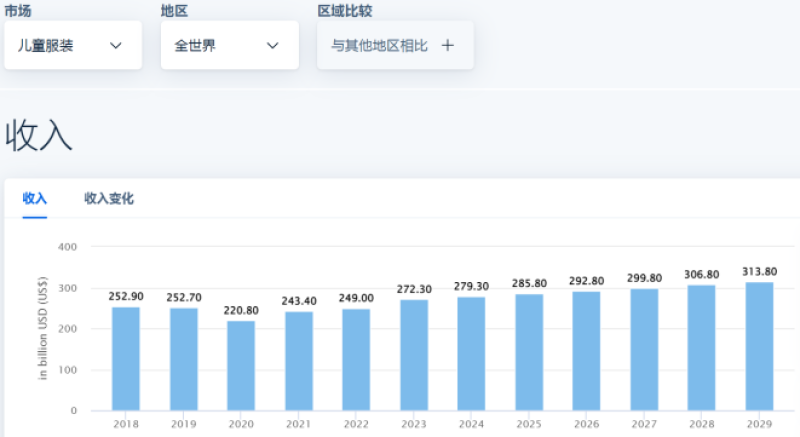Open the 市场 dropdown showing 儿童服装
The width and height of the screenshot is (800, 437).
(72, 46)
